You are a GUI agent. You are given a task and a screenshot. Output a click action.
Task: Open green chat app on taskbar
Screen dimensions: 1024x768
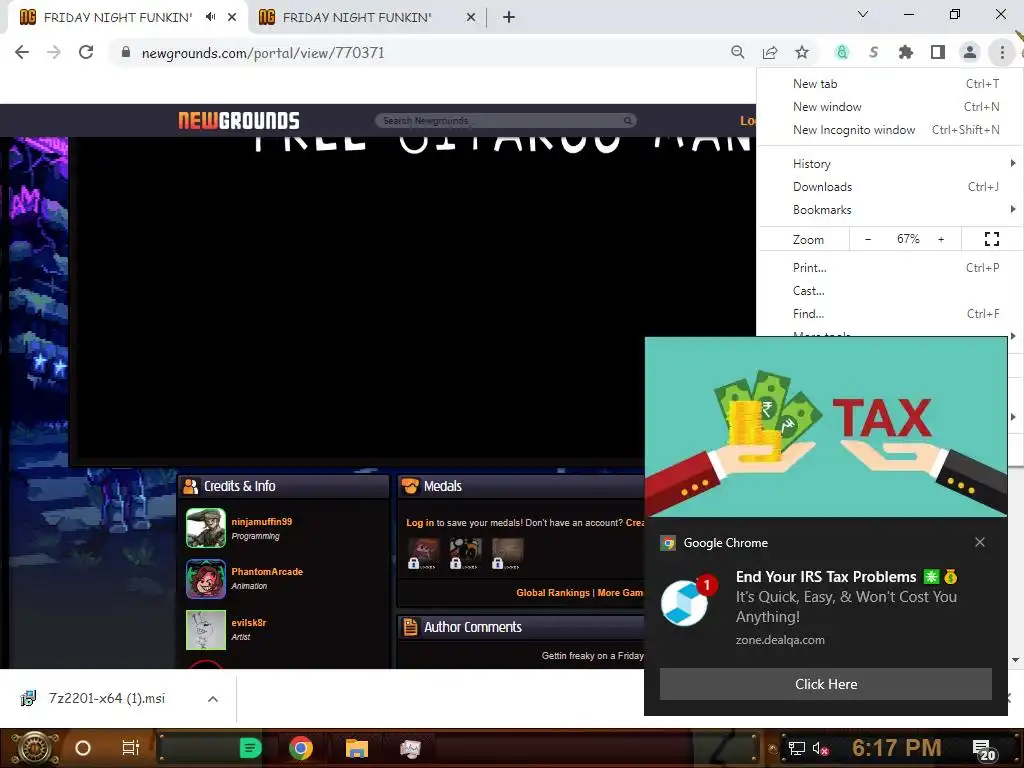[250, 748]
